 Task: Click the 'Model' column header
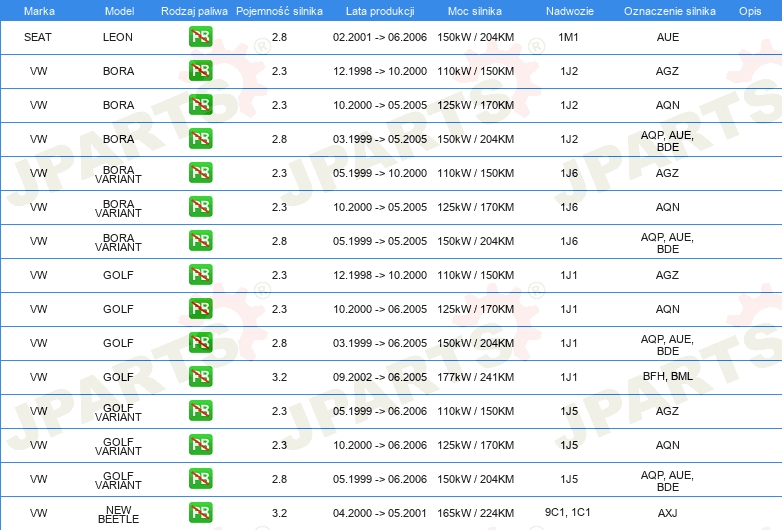coord(119,11)
